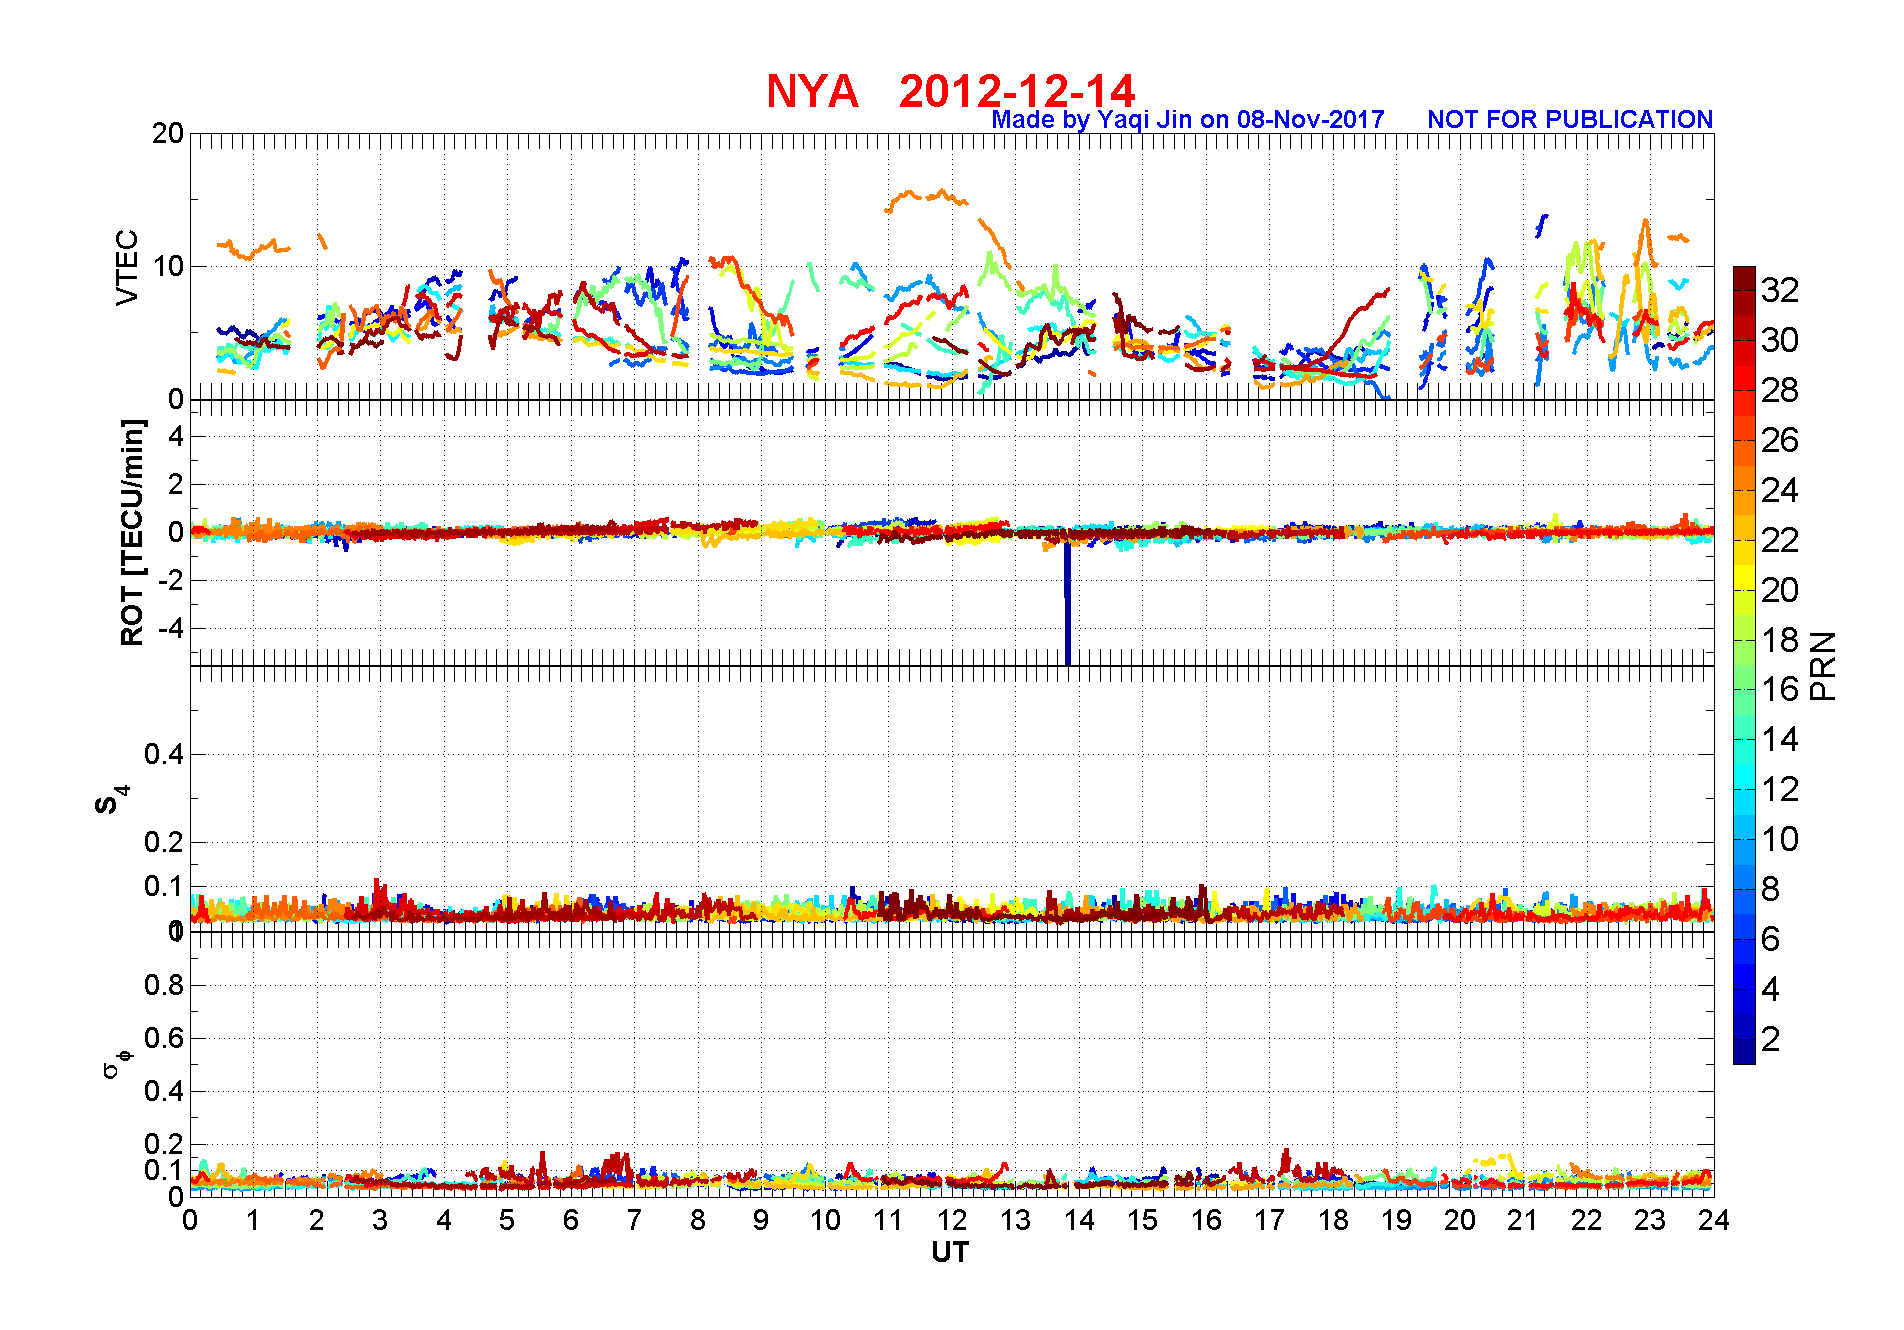Click the "S4" y-axis label
Screen dimensions: 1904x1330
tap(112, 800)
